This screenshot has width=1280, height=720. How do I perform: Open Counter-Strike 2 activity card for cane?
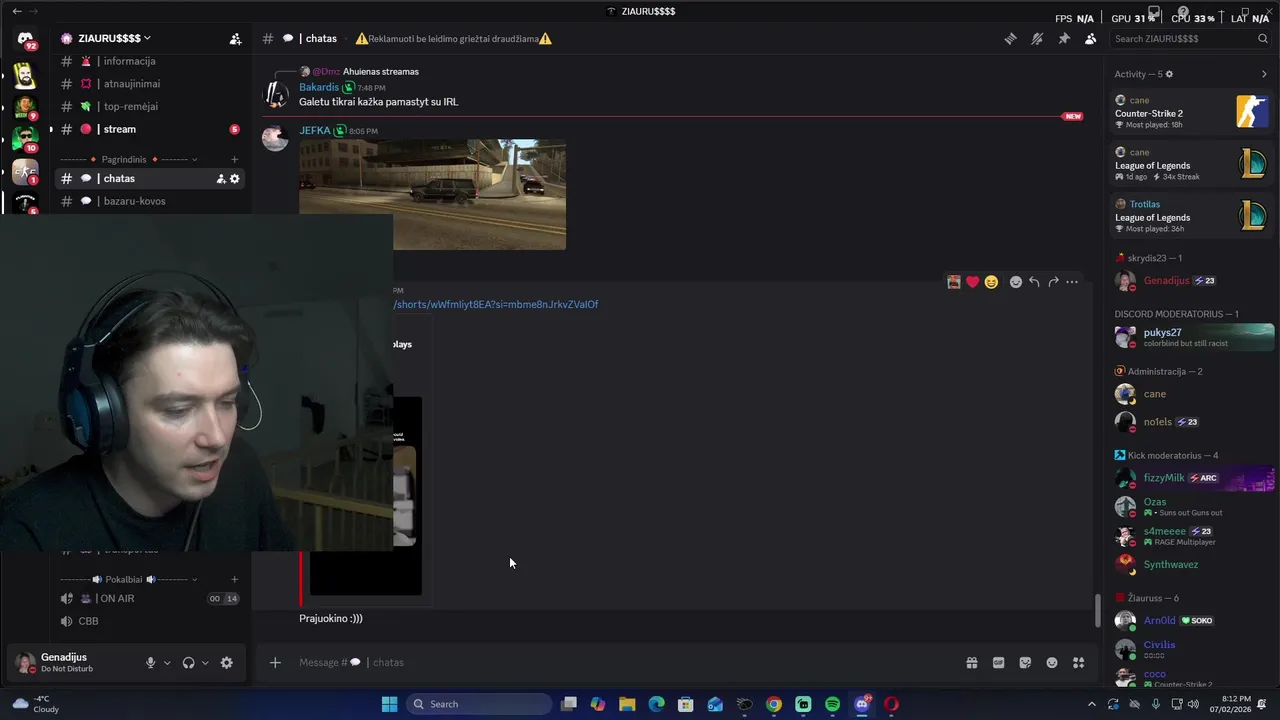(1192, 112)
